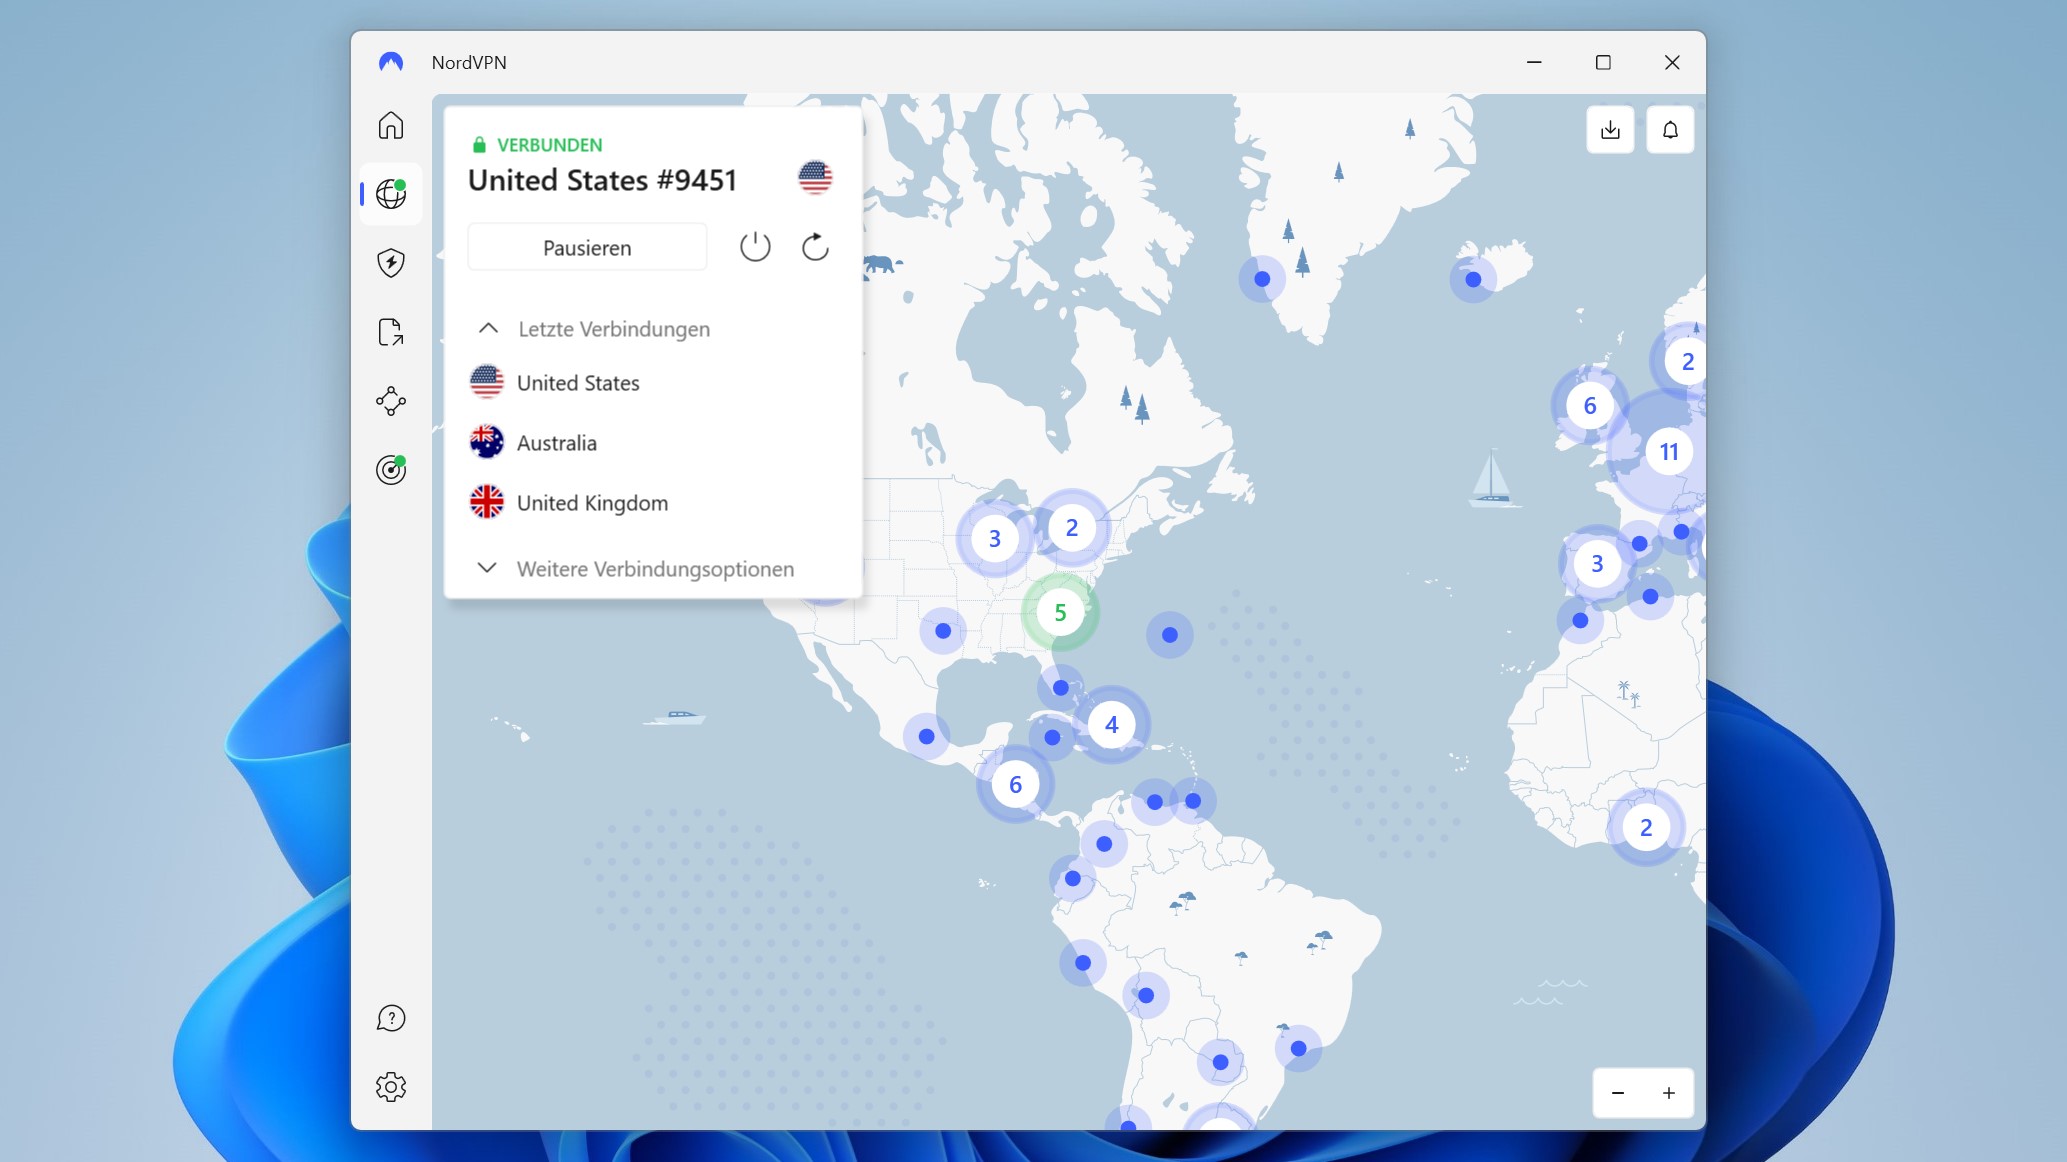Open the file sharing sidebar icon
2067x1162 pixels.
[x=391, y=332]
